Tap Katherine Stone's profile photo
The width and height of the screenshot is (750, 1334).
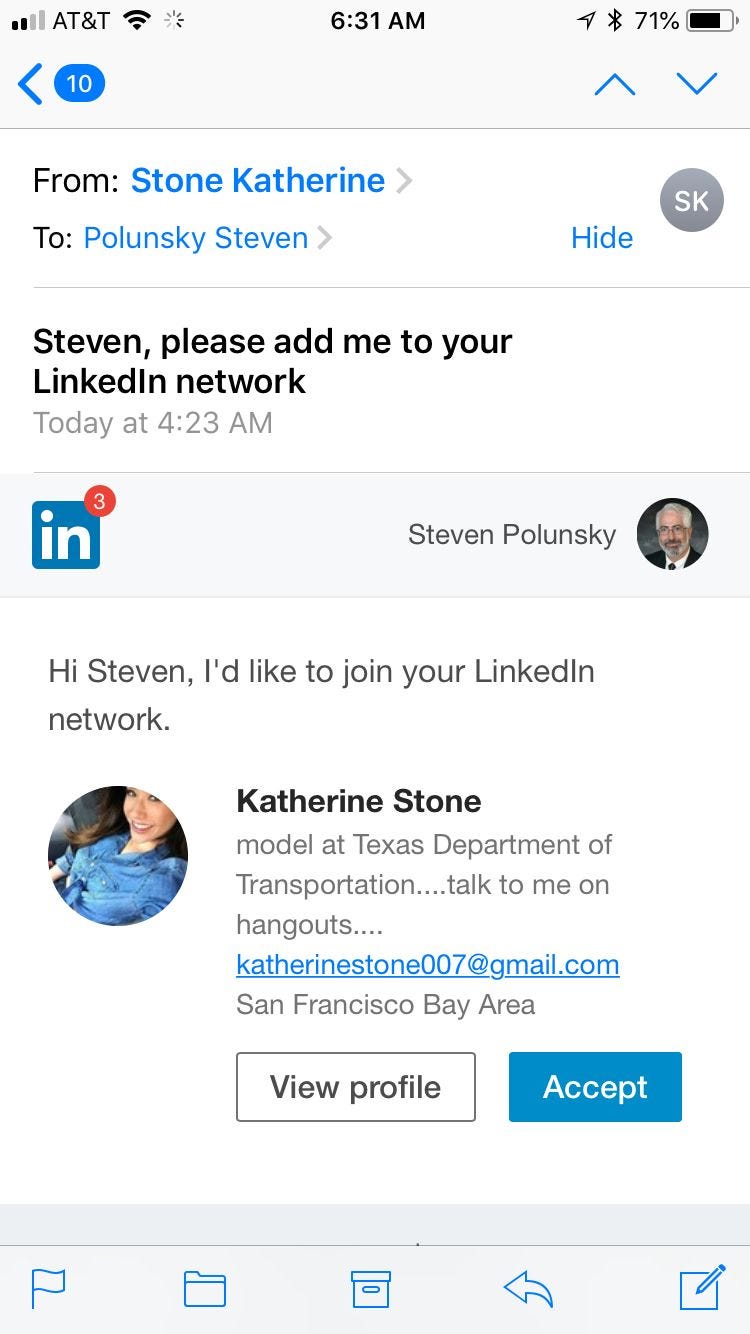[x=118, y=856]
